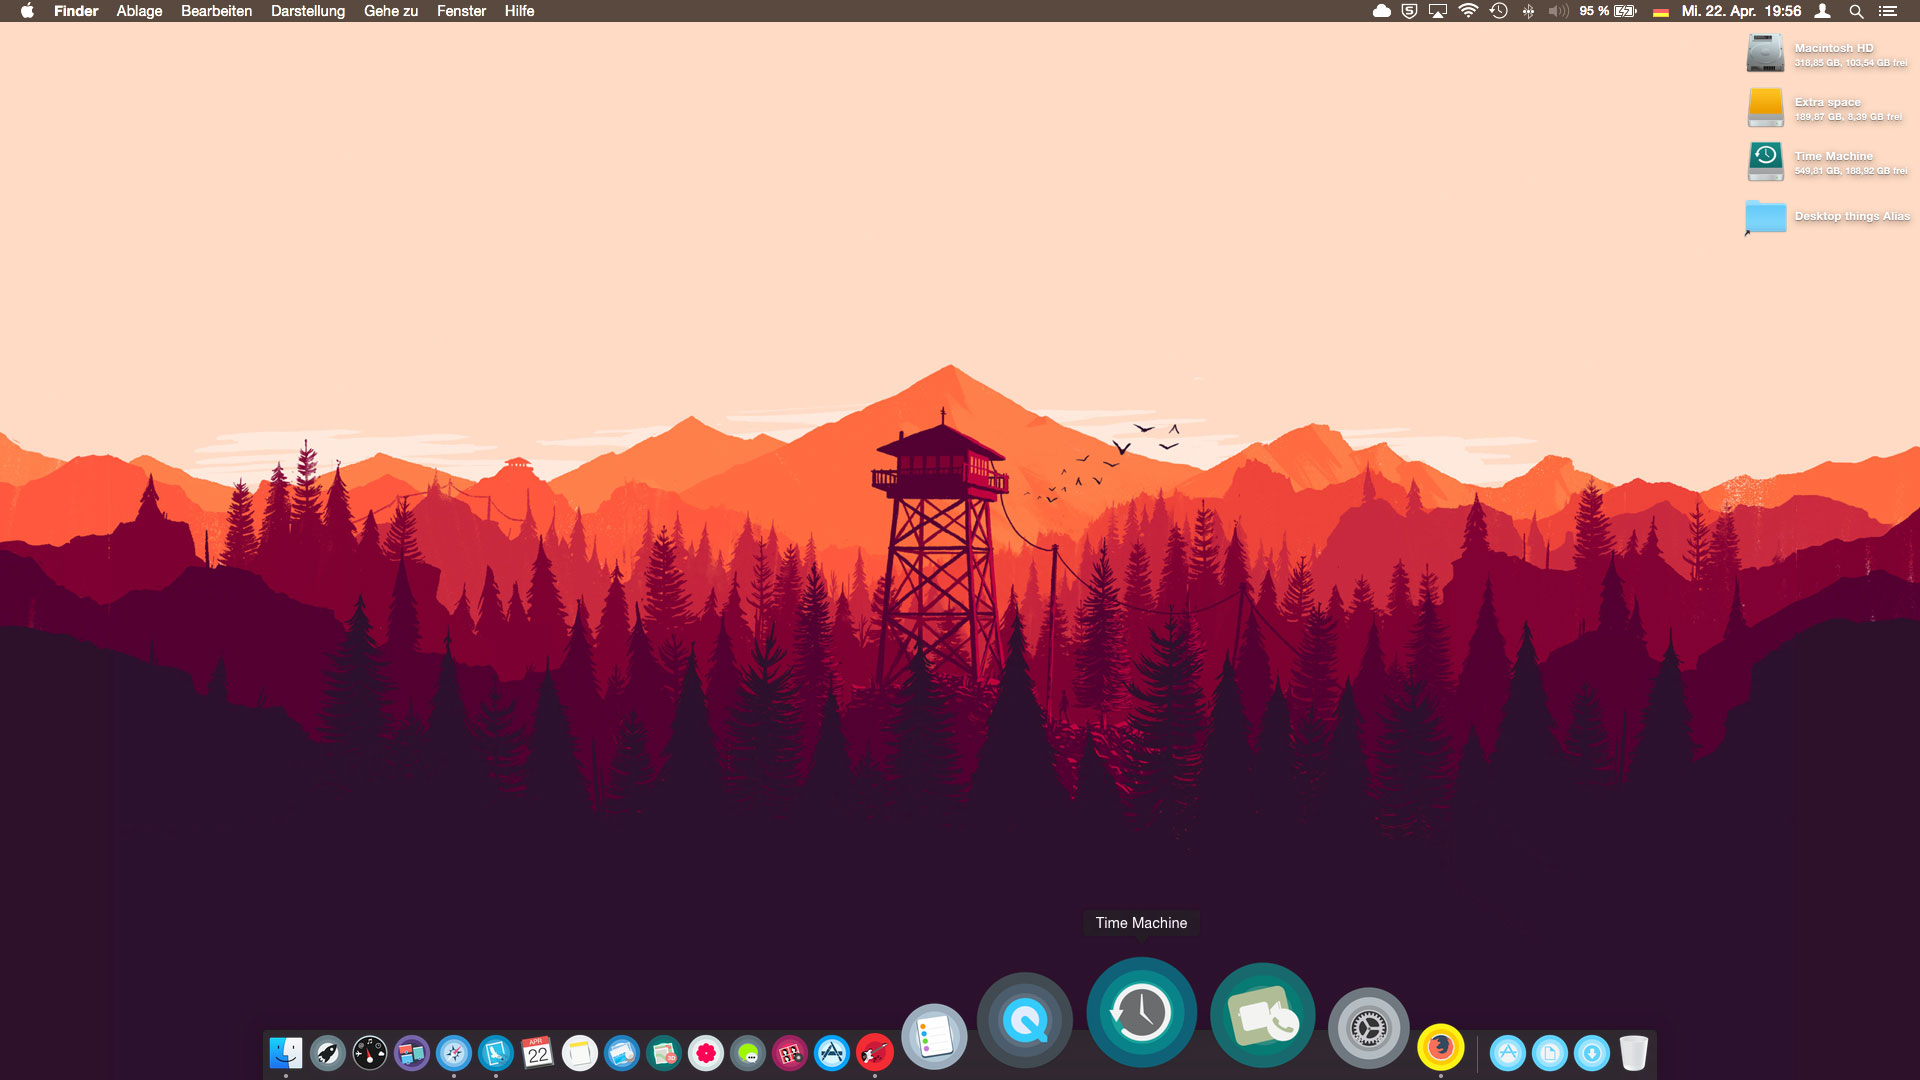Open battery status showing 95 %
The width and height of the screenshot is (1920, 1080).
[x=1608, y=11]
